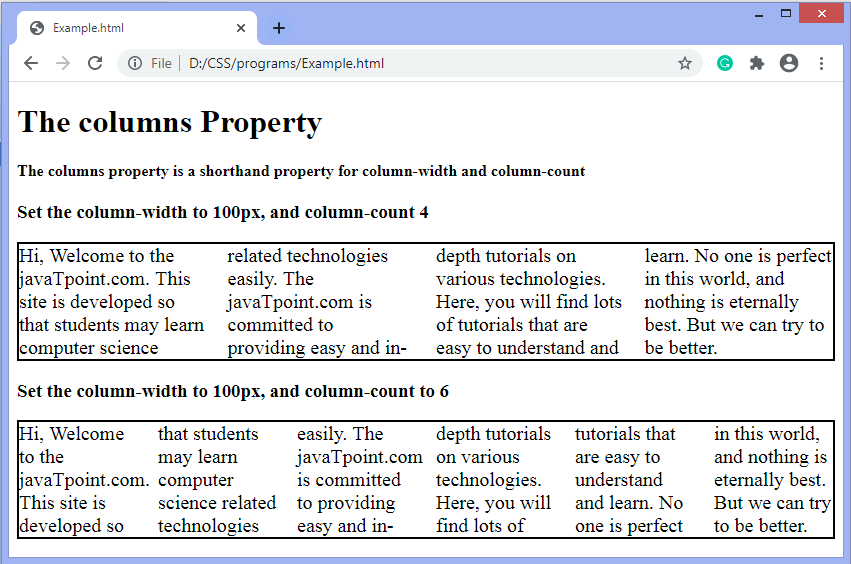Click 'easily. The' in the six-column box
Image resolution: width=851 pixels, height=564 pixels.
pos(340,434)
